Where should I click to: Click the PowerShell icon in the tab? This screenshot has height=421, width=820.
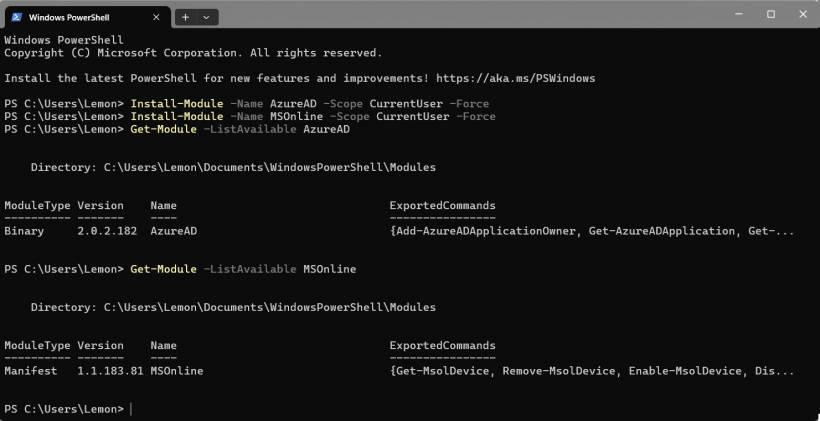point(15,17)
